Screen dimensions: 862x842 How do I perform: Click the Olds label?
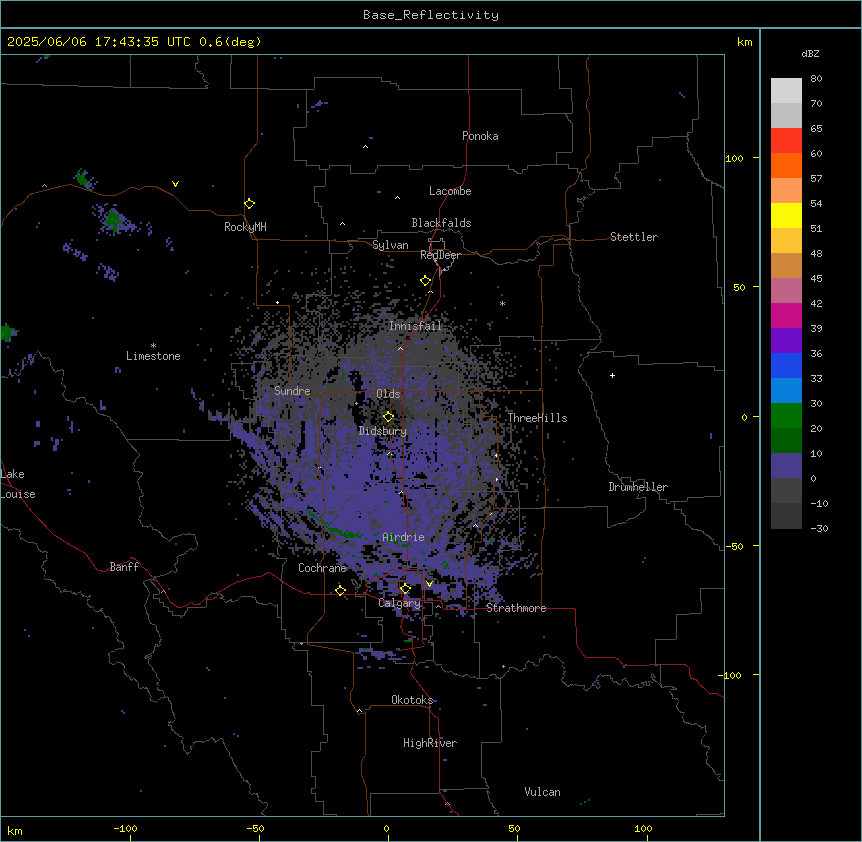[388, 394]
